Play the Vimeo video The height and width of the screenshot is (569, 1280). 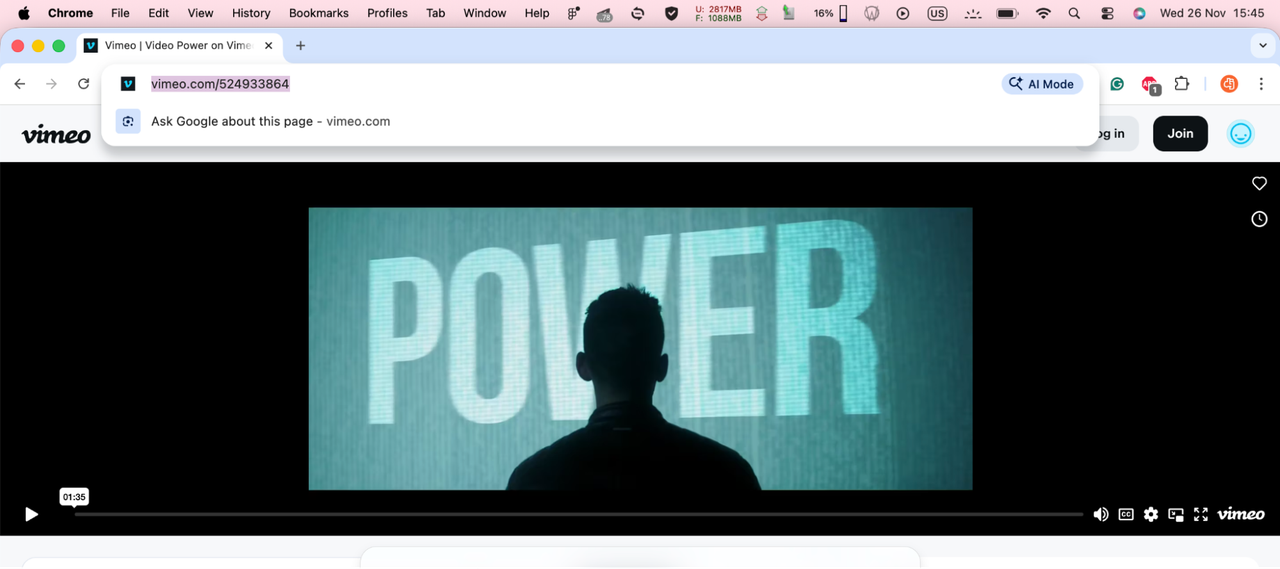coord(31,514)
